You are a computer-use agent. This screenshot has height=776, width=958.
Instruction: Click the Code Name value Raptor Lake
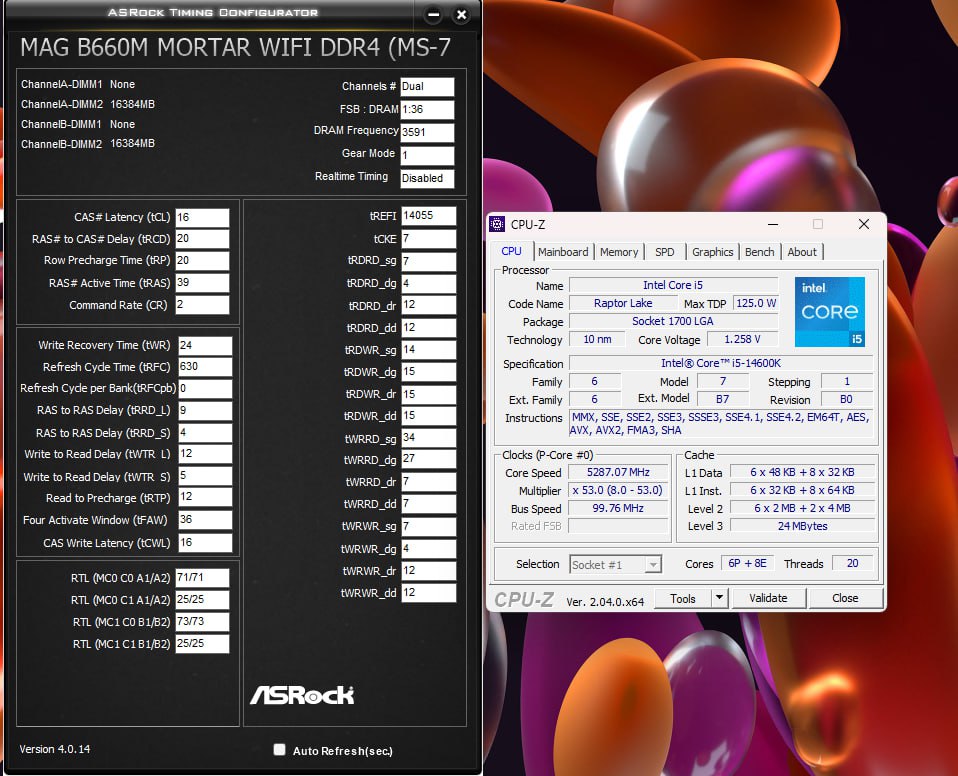pyautogui.click(x=623, y=303)
